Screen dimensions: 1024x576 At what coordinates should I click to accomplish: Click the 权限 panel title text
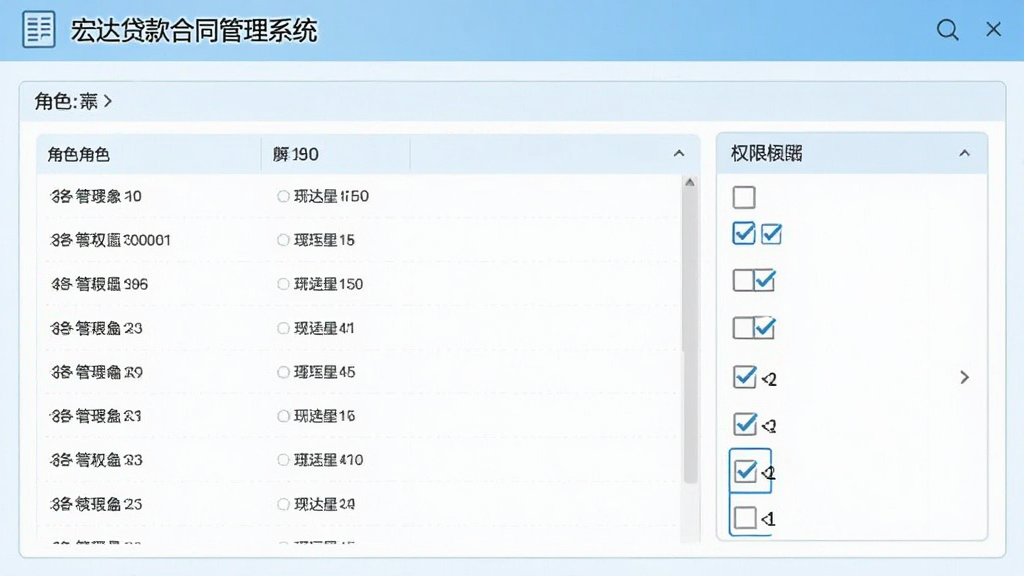[x=766, y=153]
